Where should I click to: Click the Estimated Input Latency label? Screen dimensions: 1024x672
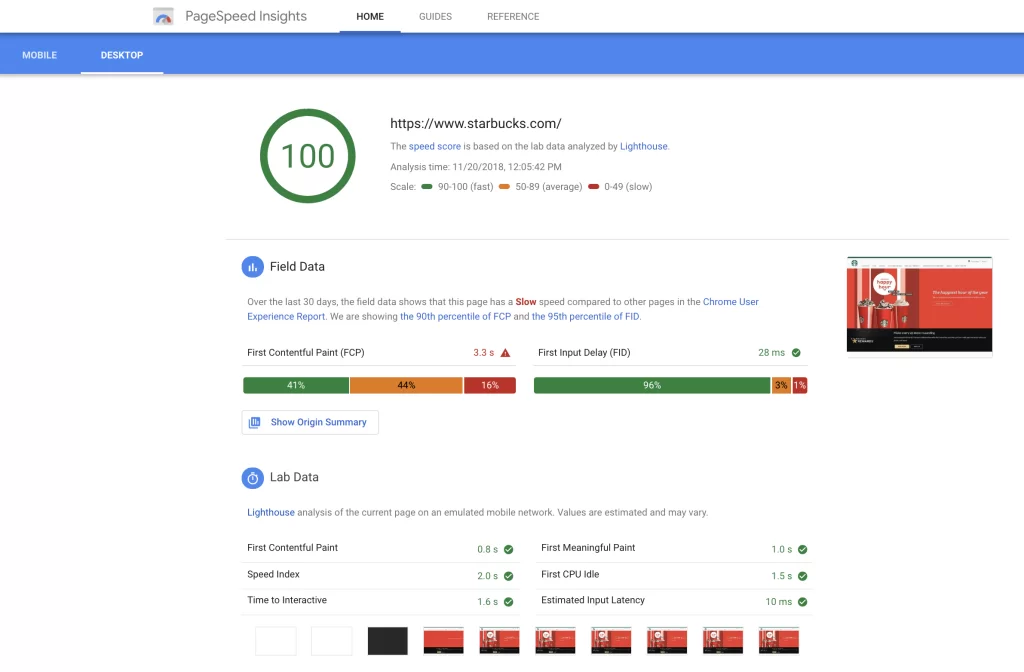point(592,600)
